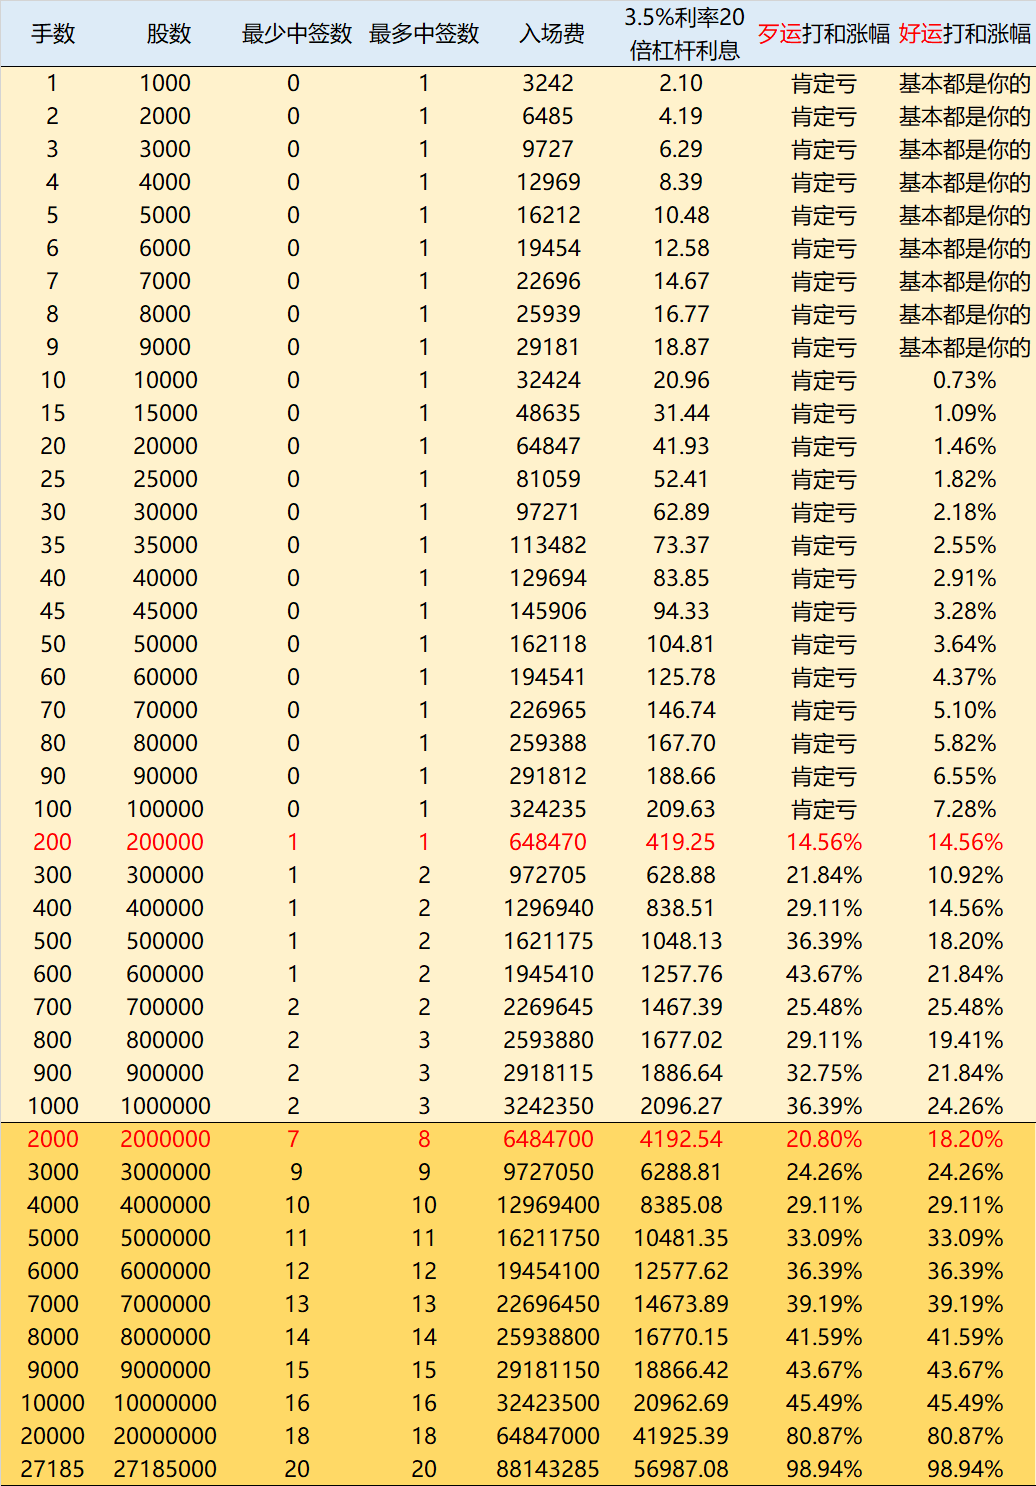Image resolution: width=1036 pixels, height=1486 pixels.
Task: Select the red interest value 419.25
Action: [681, 842]
